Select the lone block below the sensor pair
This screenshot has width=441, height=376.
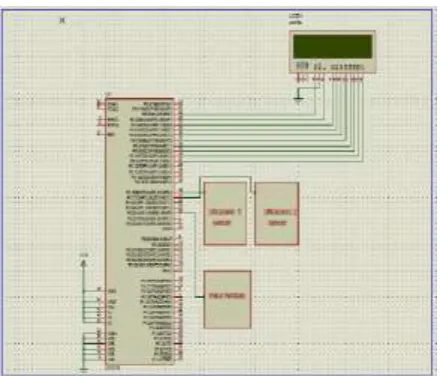coord(227,300)
